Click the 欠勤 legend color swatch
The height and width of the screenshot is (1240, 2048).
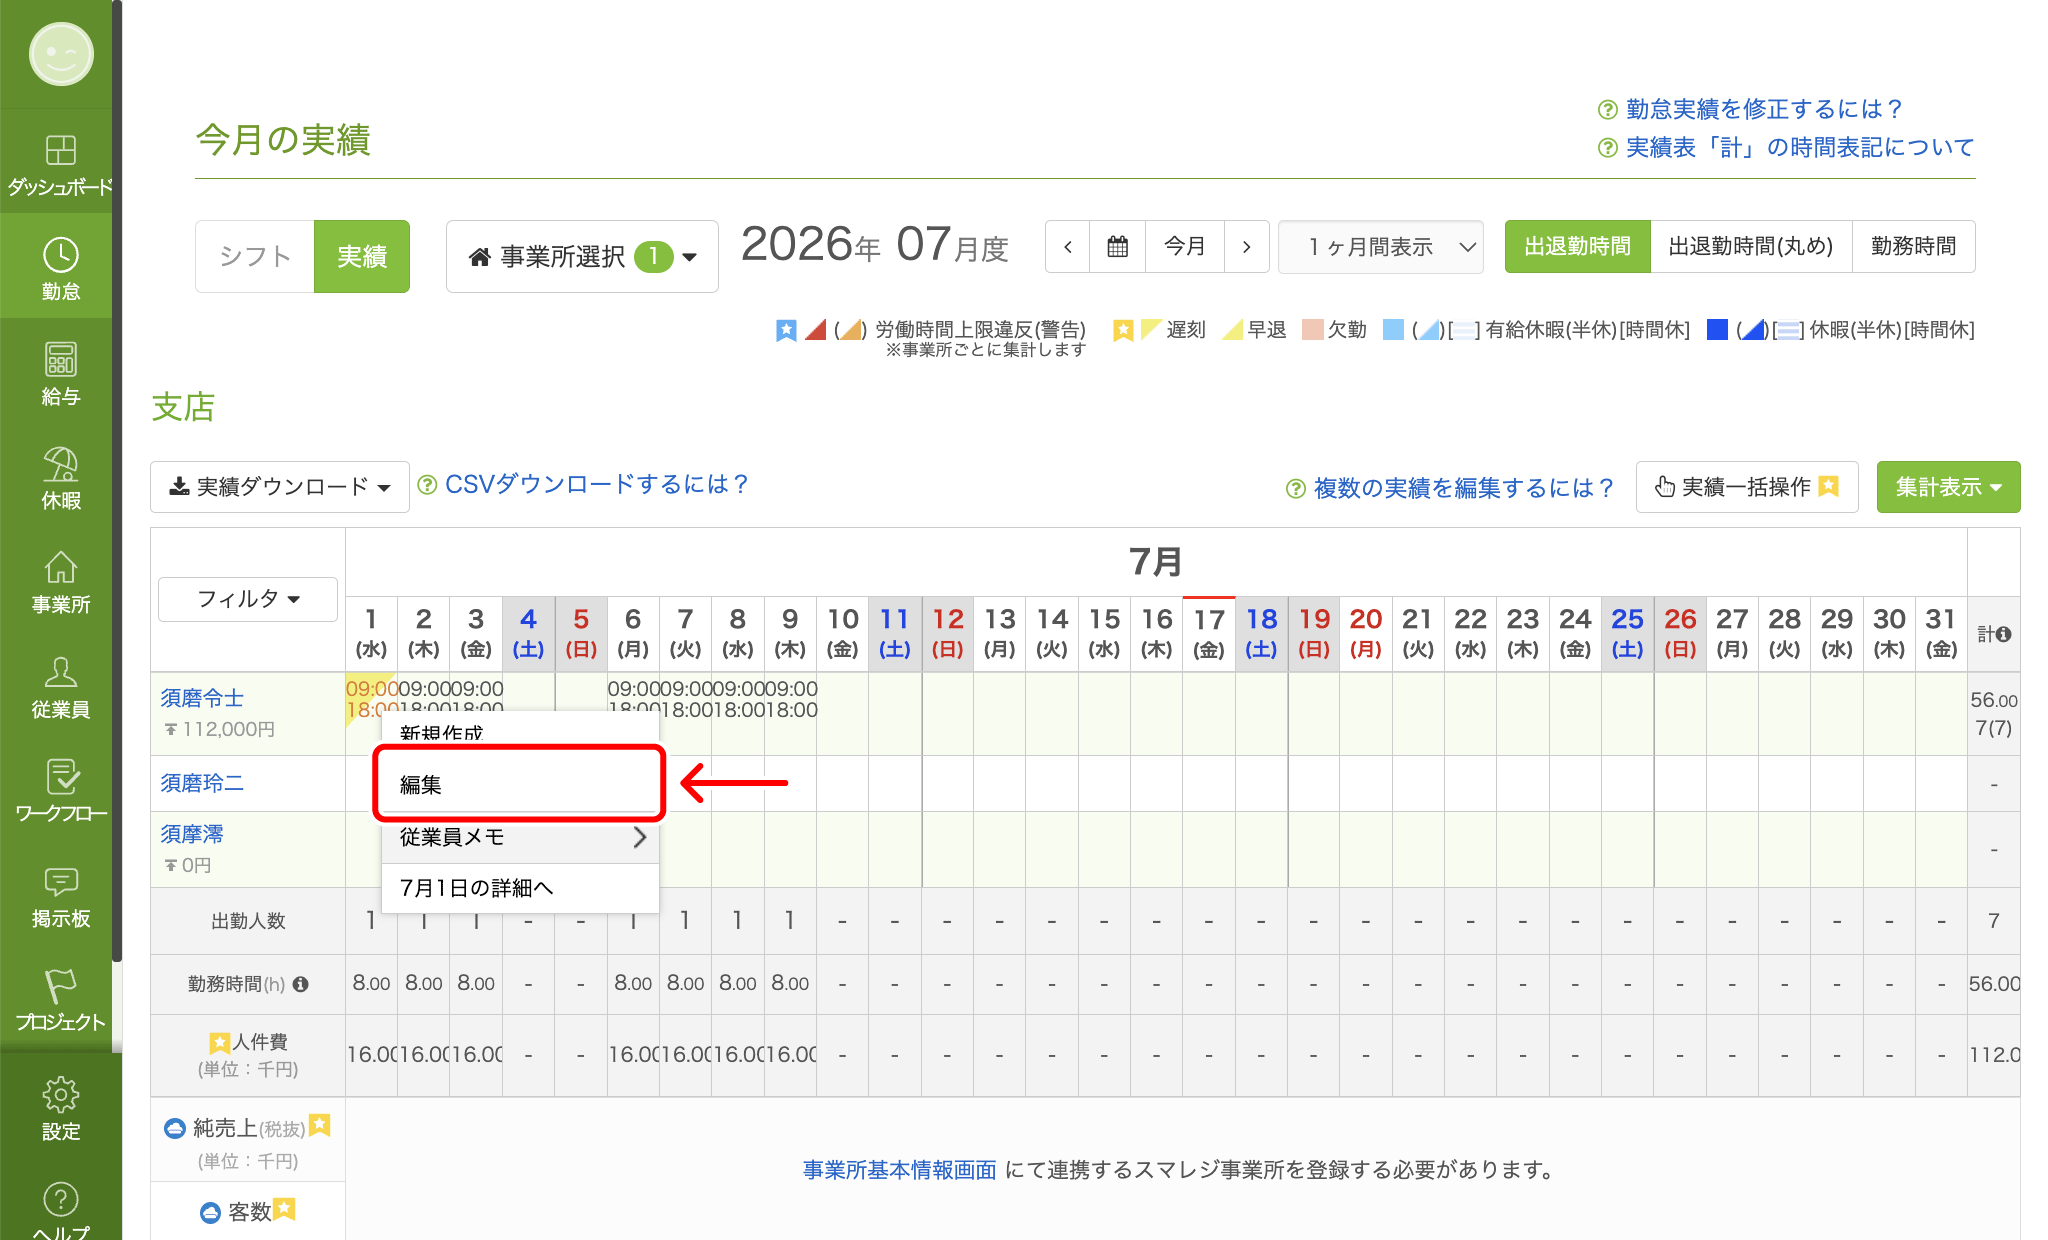1312,329
